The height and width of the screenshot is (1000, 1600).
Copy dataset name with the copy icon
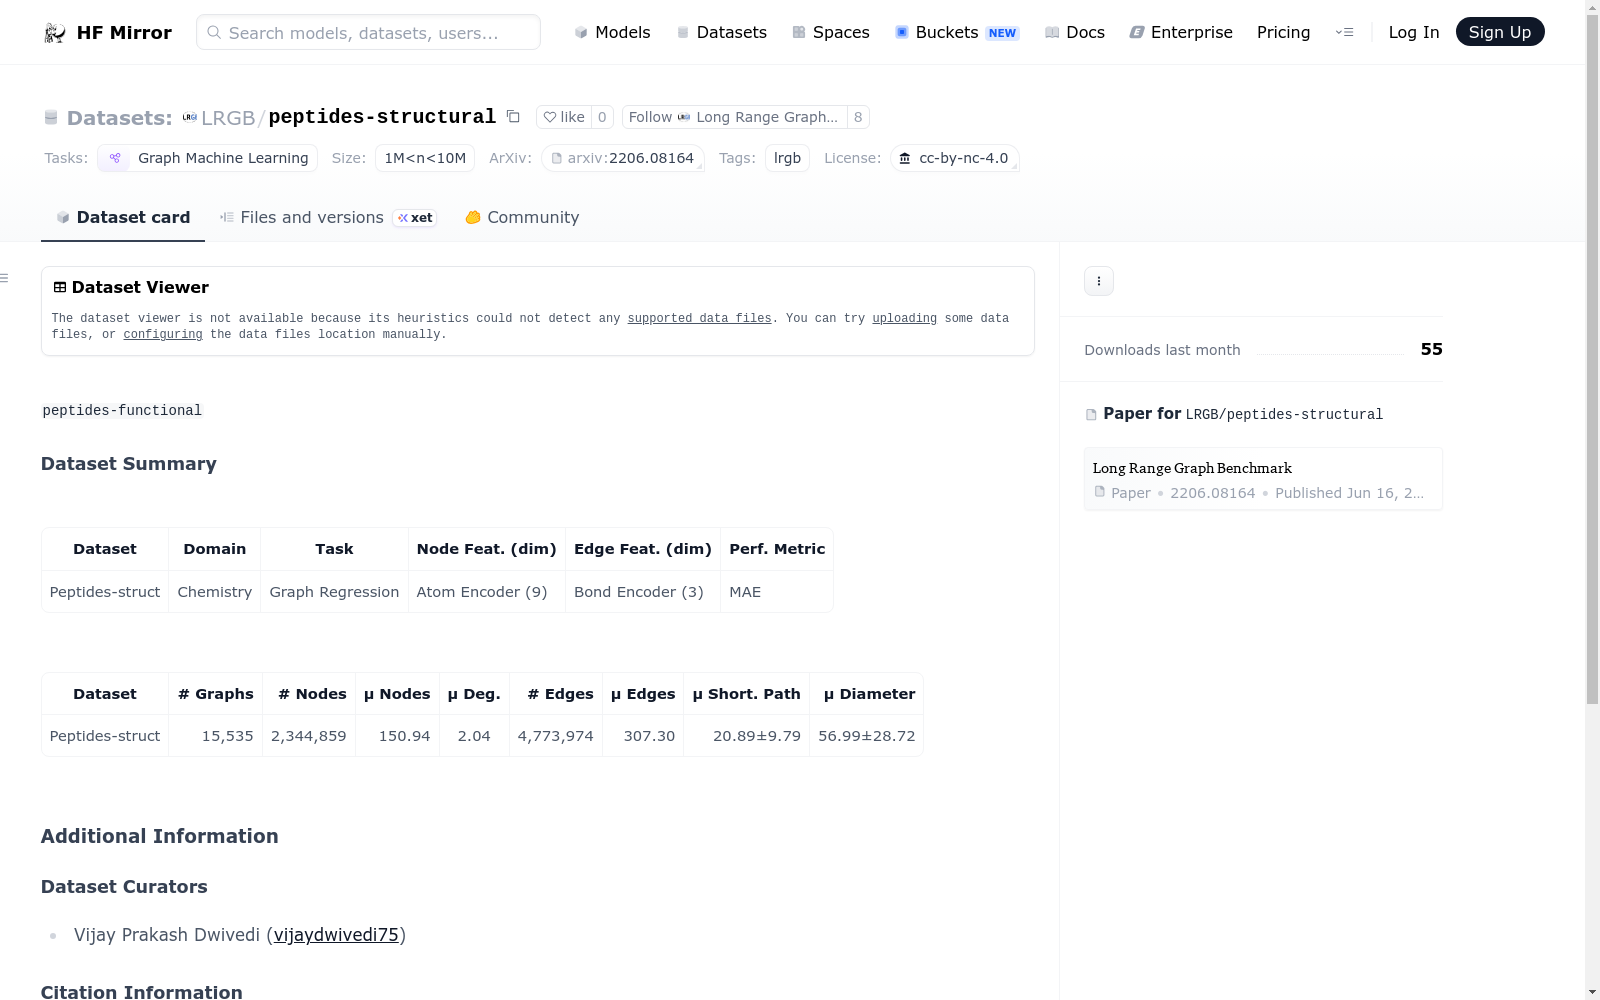[x=513, y=117]
